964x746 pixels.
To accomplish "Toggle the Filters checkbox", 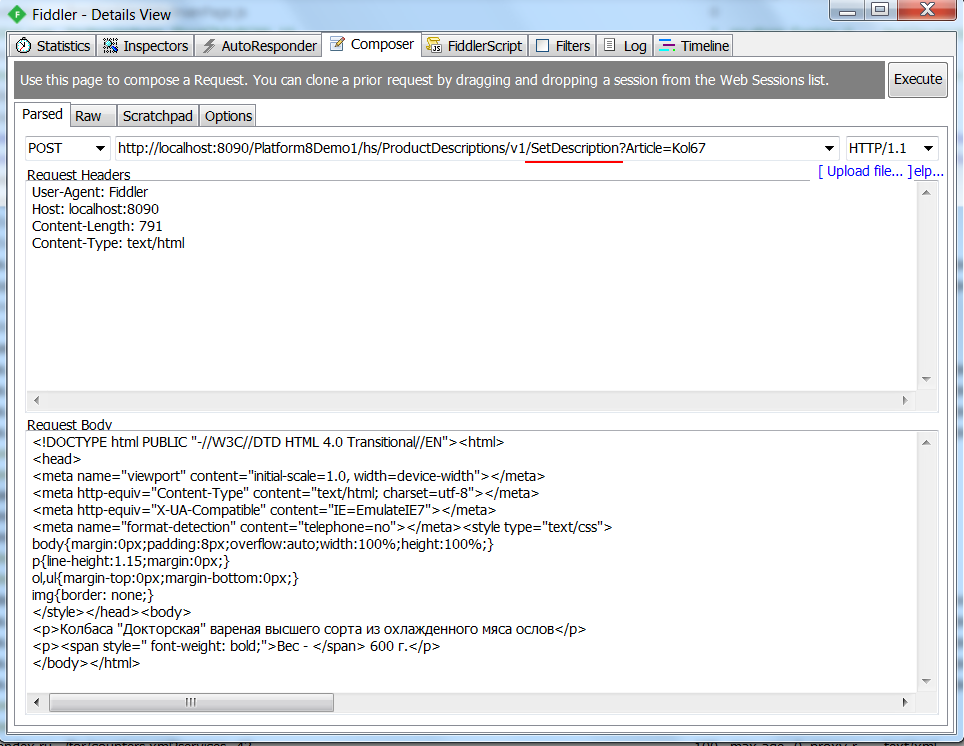I will point(543,46).
